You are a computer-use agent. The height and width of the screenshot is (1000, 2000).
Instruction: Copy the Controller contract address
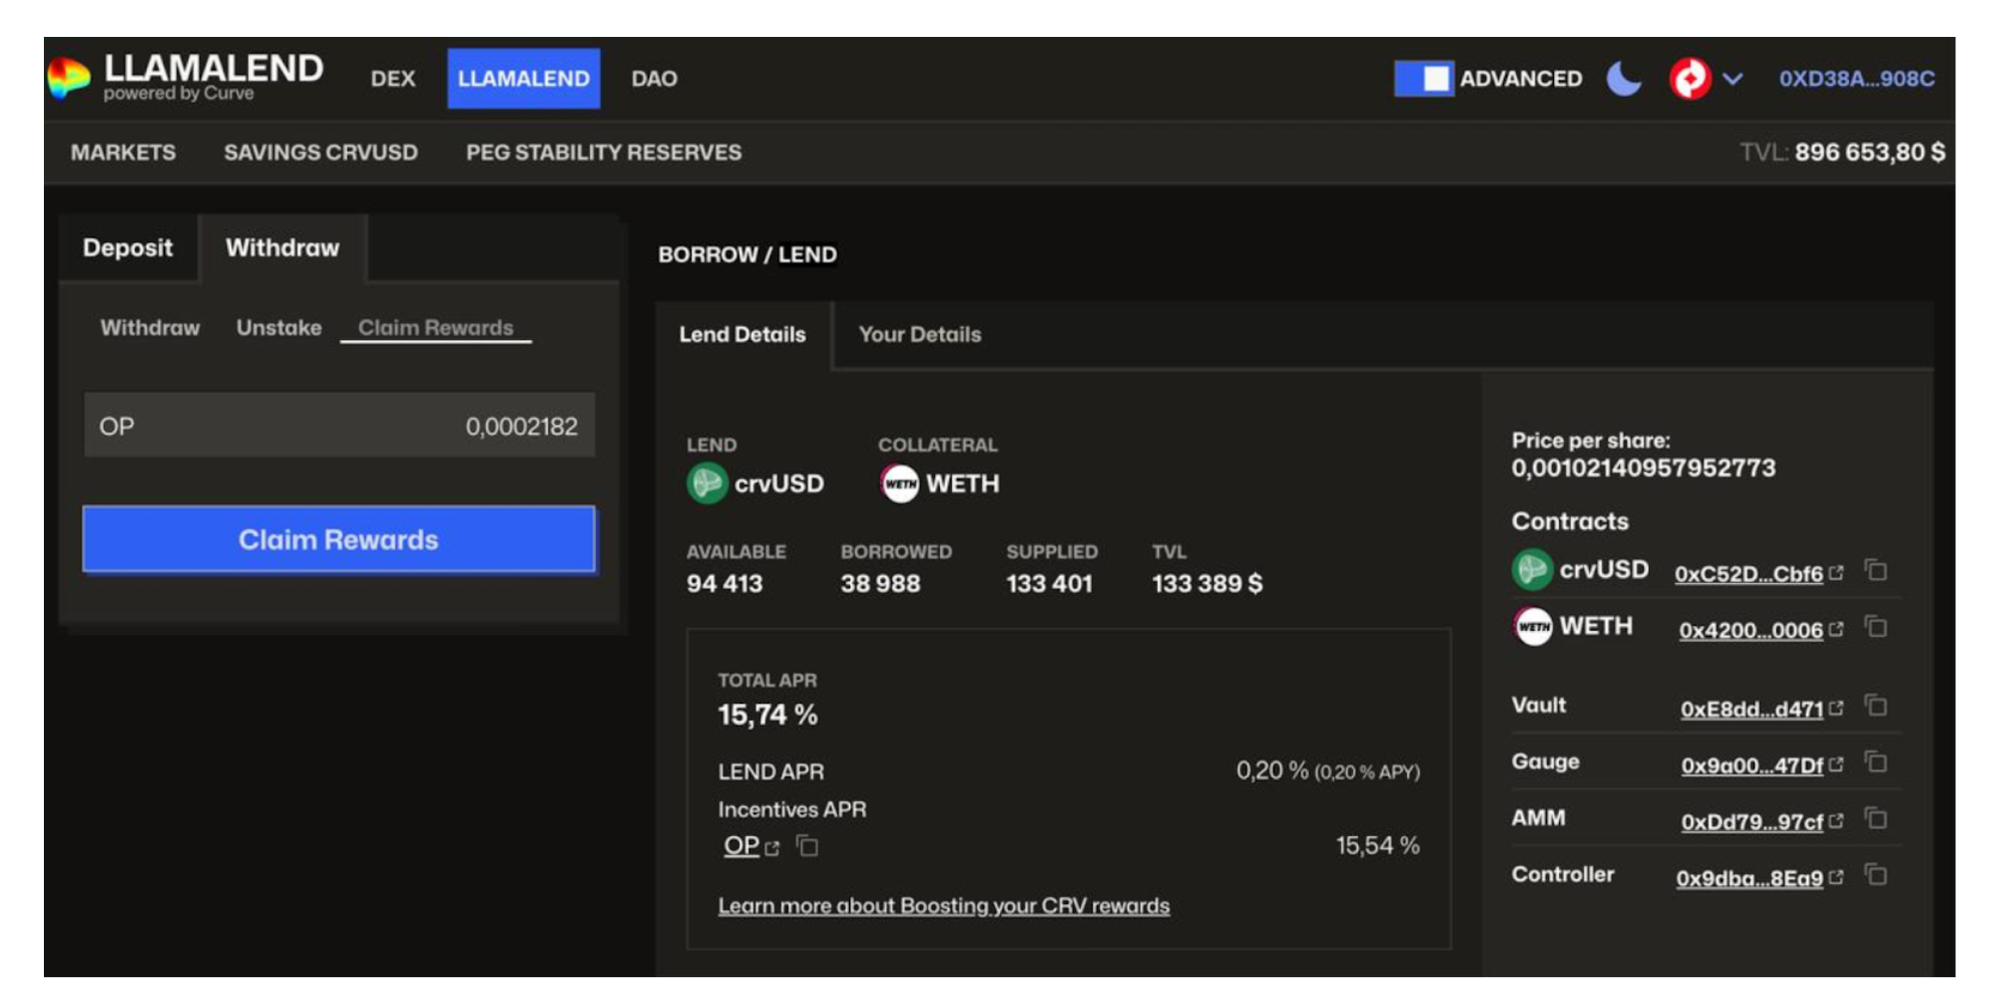(1876, 876)
